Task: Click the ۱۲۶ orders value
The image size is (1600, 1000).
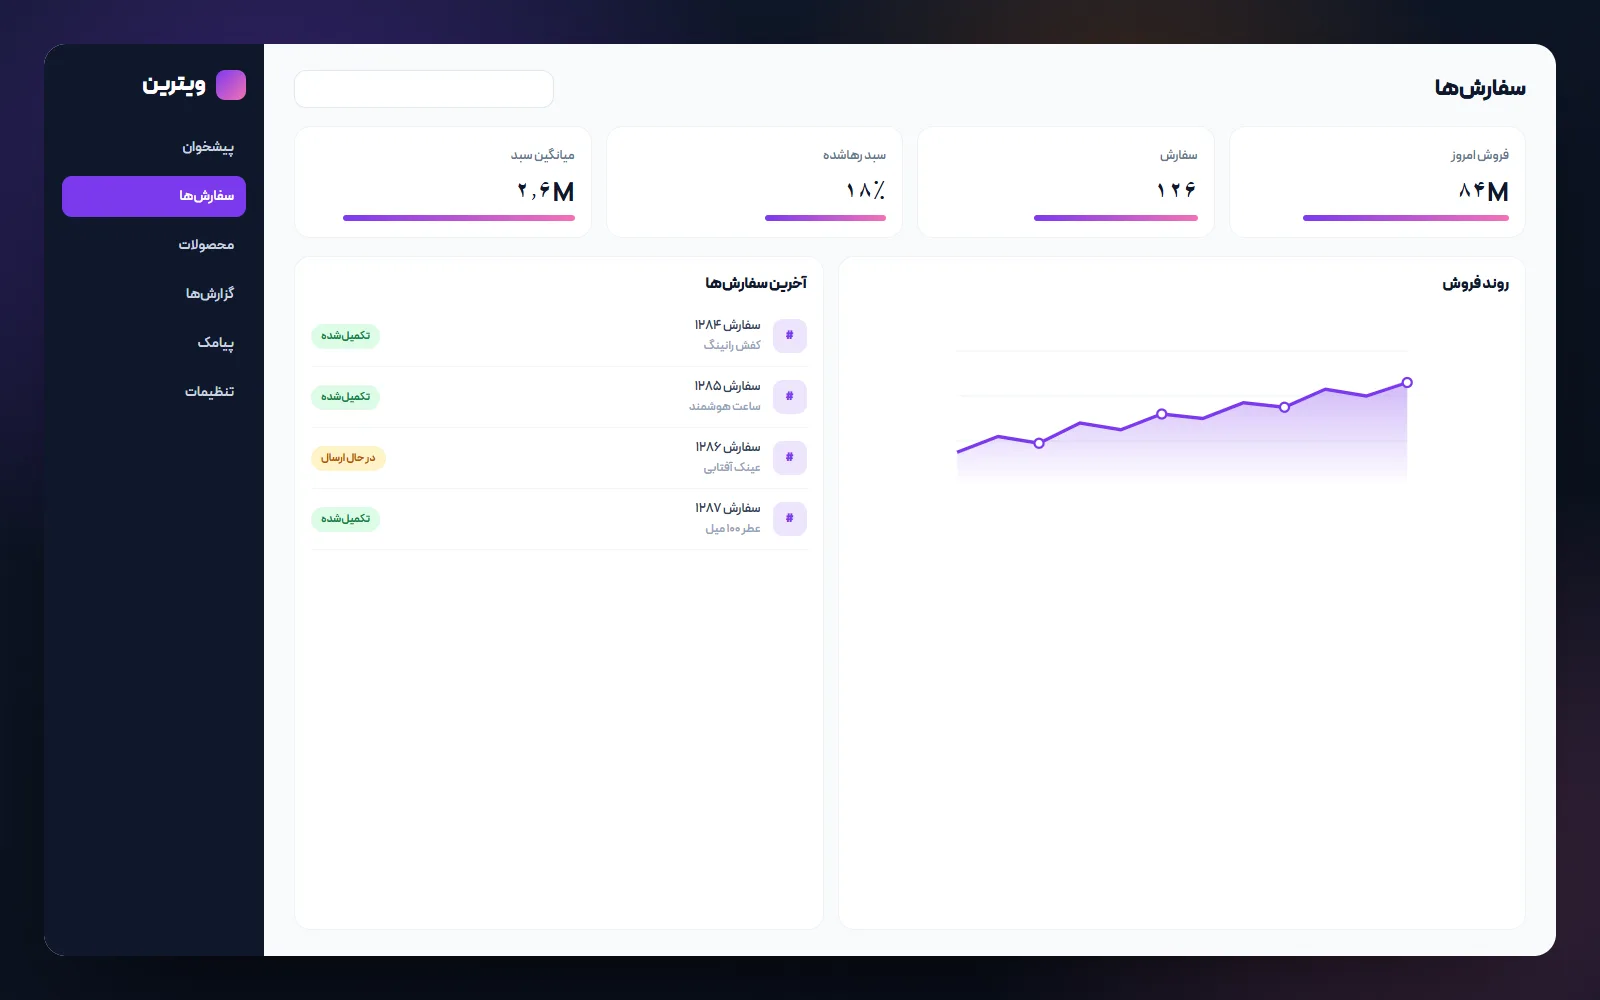Action: click(x=1177, y=190)
